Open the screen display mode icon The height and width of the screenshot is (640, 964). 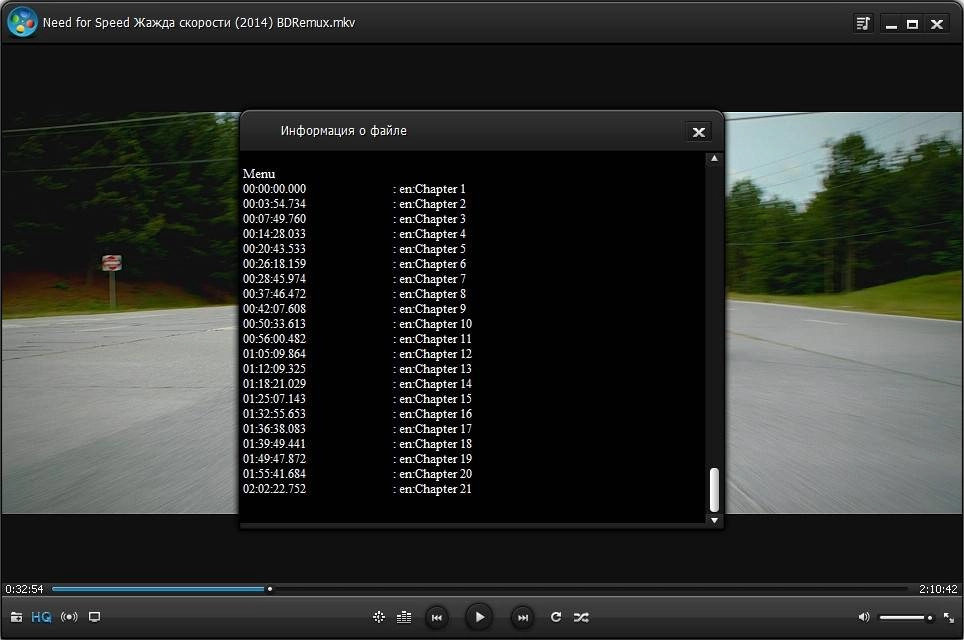click(94, 617)
